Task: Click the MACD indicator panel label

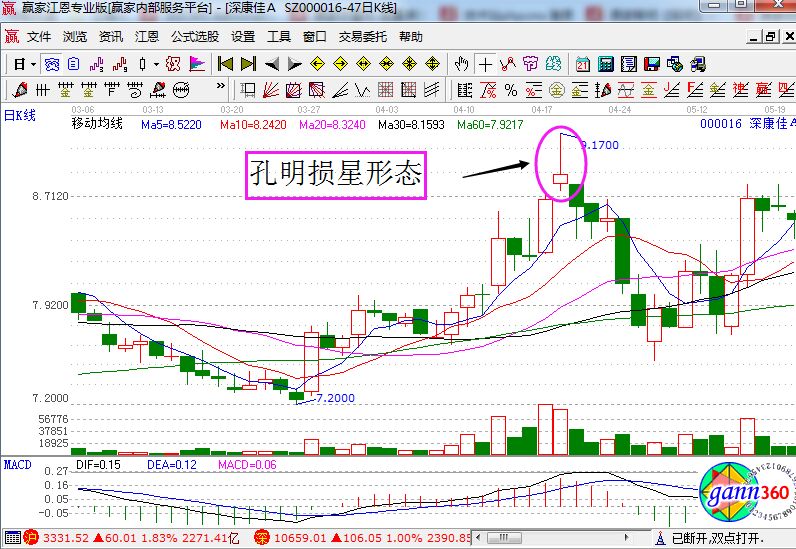Action: click(x=17, y=465)
